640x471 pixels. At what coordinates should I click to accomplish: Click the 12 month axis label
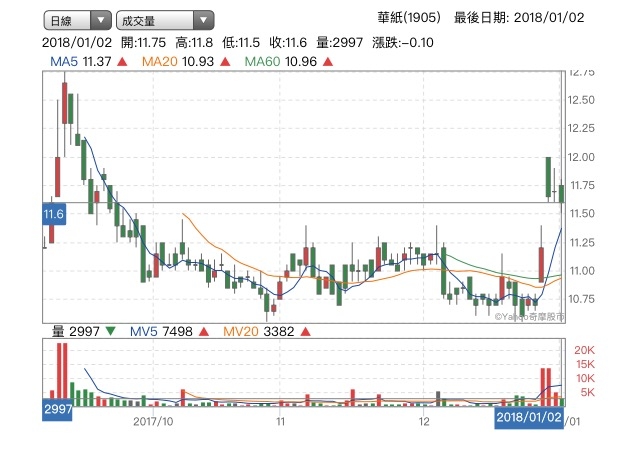424,421
